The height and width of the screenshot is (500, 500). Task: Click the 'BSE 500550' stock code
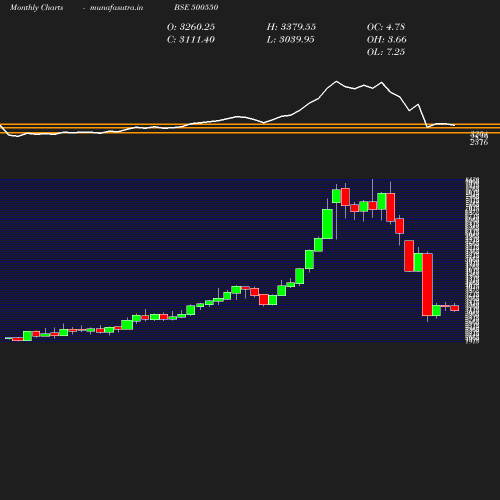coord(196,7)
